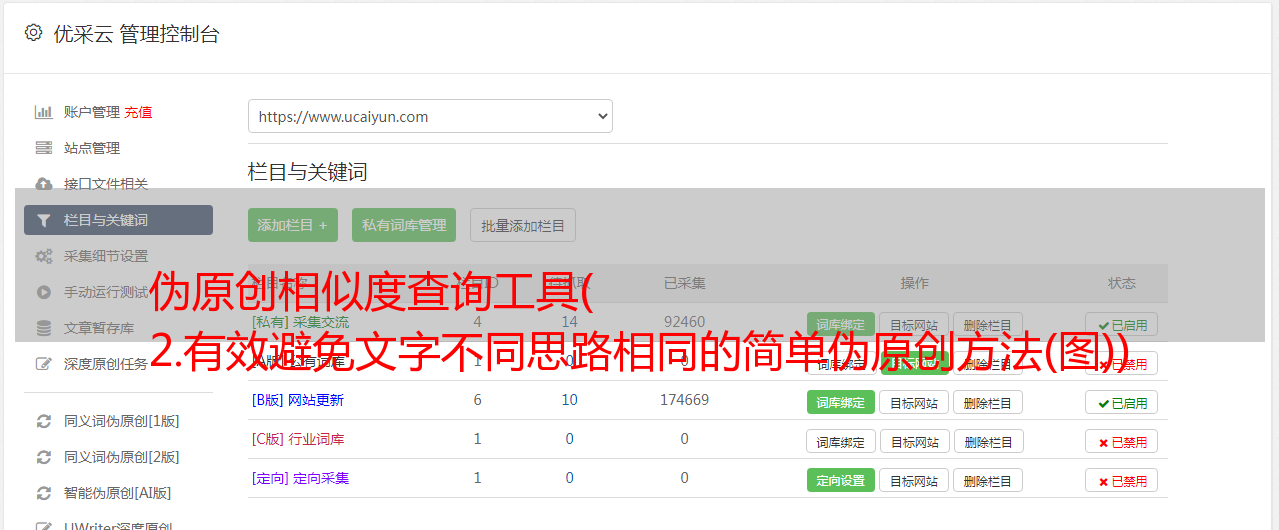Click the value 14 in 采集交流 row
This screenshot has height=530, width=1279.
click(569, 322)
